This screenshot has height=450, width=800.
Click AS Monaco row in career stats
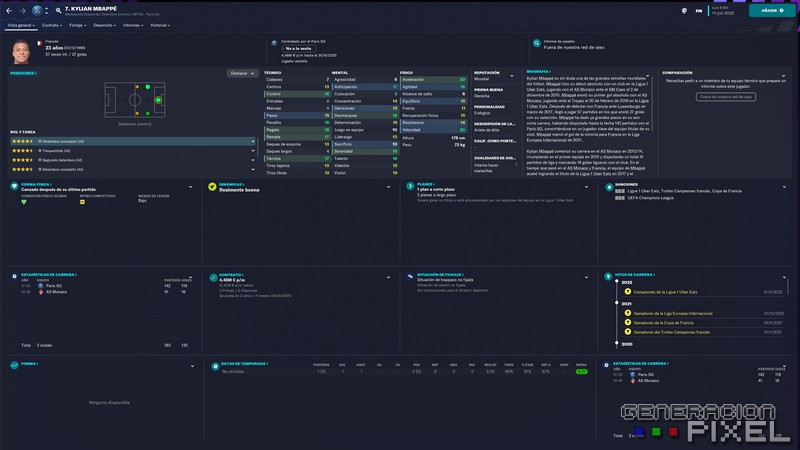pos(105,292)
